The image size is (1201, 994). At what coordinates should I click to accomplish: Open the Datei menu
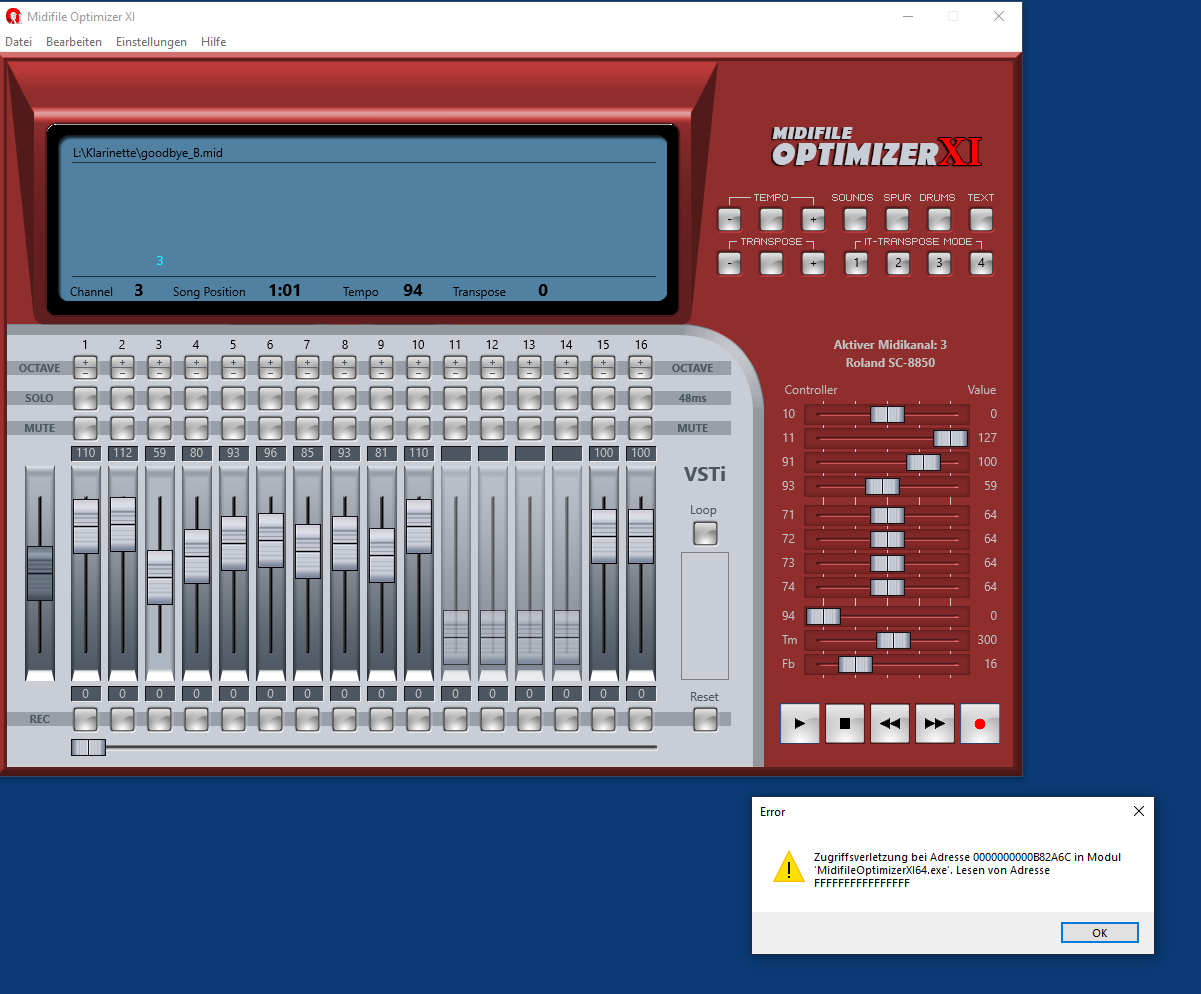[19, 42]
